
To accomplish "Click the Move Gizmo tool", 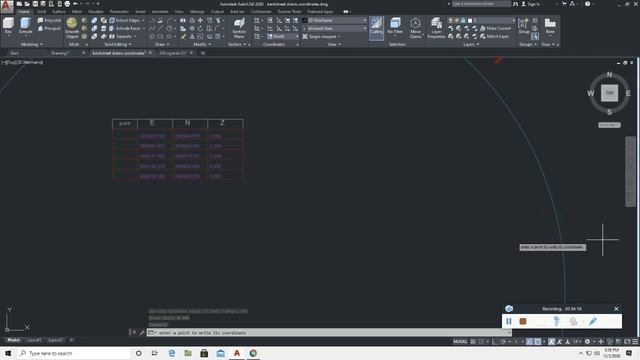I will [416, 28].
